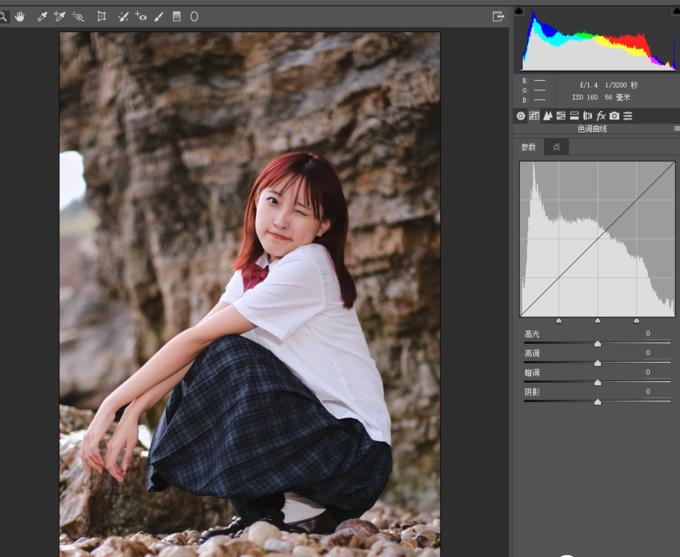The image size is (680, 557).
Task: Click the middle curve region split marker
Action: pyautogui.click(x=598, y=321)
